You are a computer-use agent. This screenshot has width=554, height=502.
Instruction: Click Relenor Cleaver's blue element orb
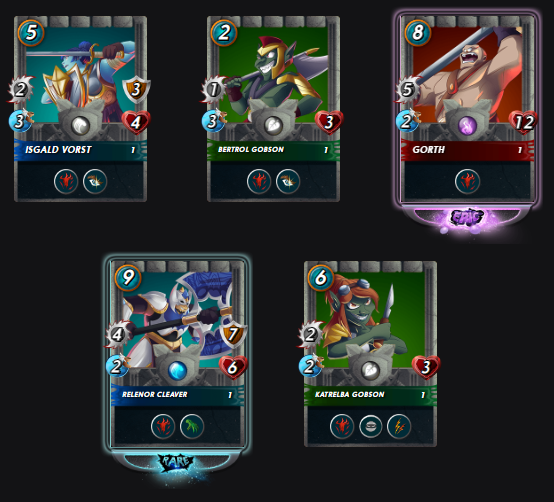click(177, 371)
